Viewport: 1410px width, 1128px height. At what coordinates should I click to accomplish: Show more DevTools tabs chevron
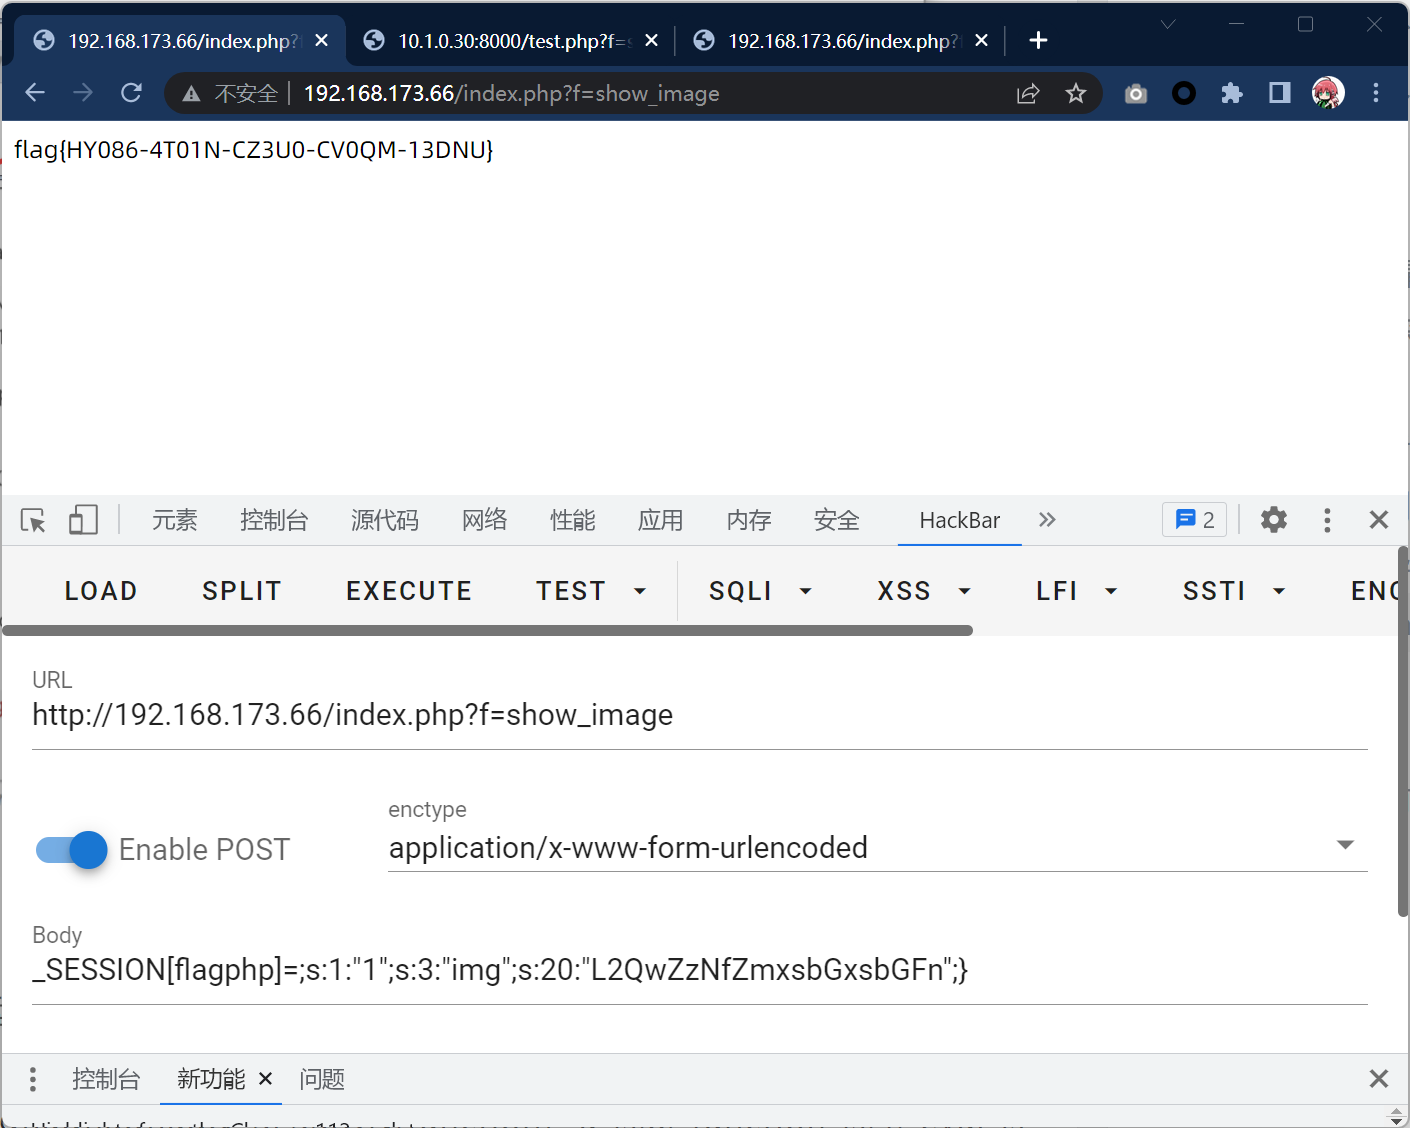point(1047,520)
